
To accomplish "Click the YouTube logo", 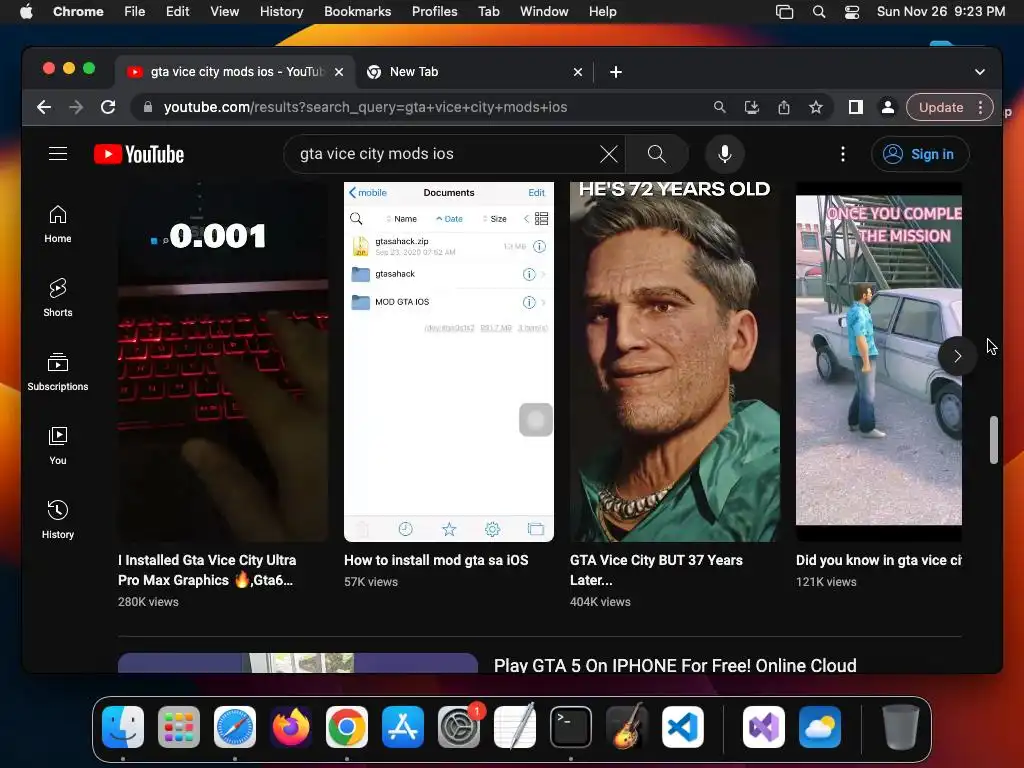I will (139, 154).
